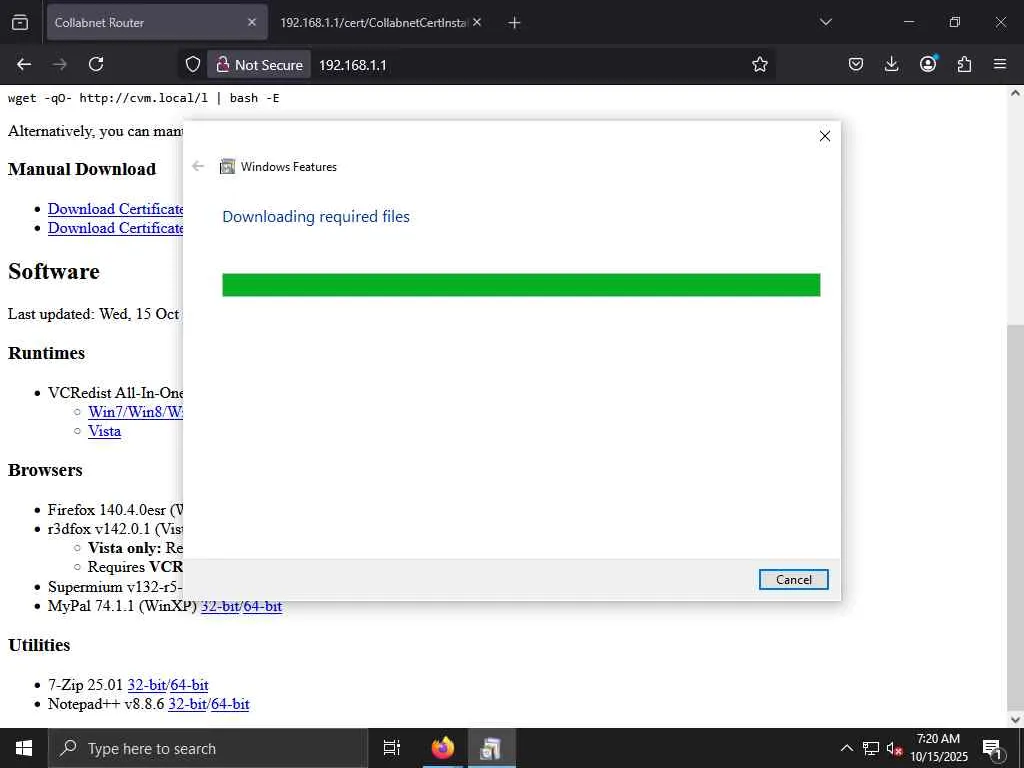Go back one page in Firefox
This screenshot has width=1024, height=768.
24,64
